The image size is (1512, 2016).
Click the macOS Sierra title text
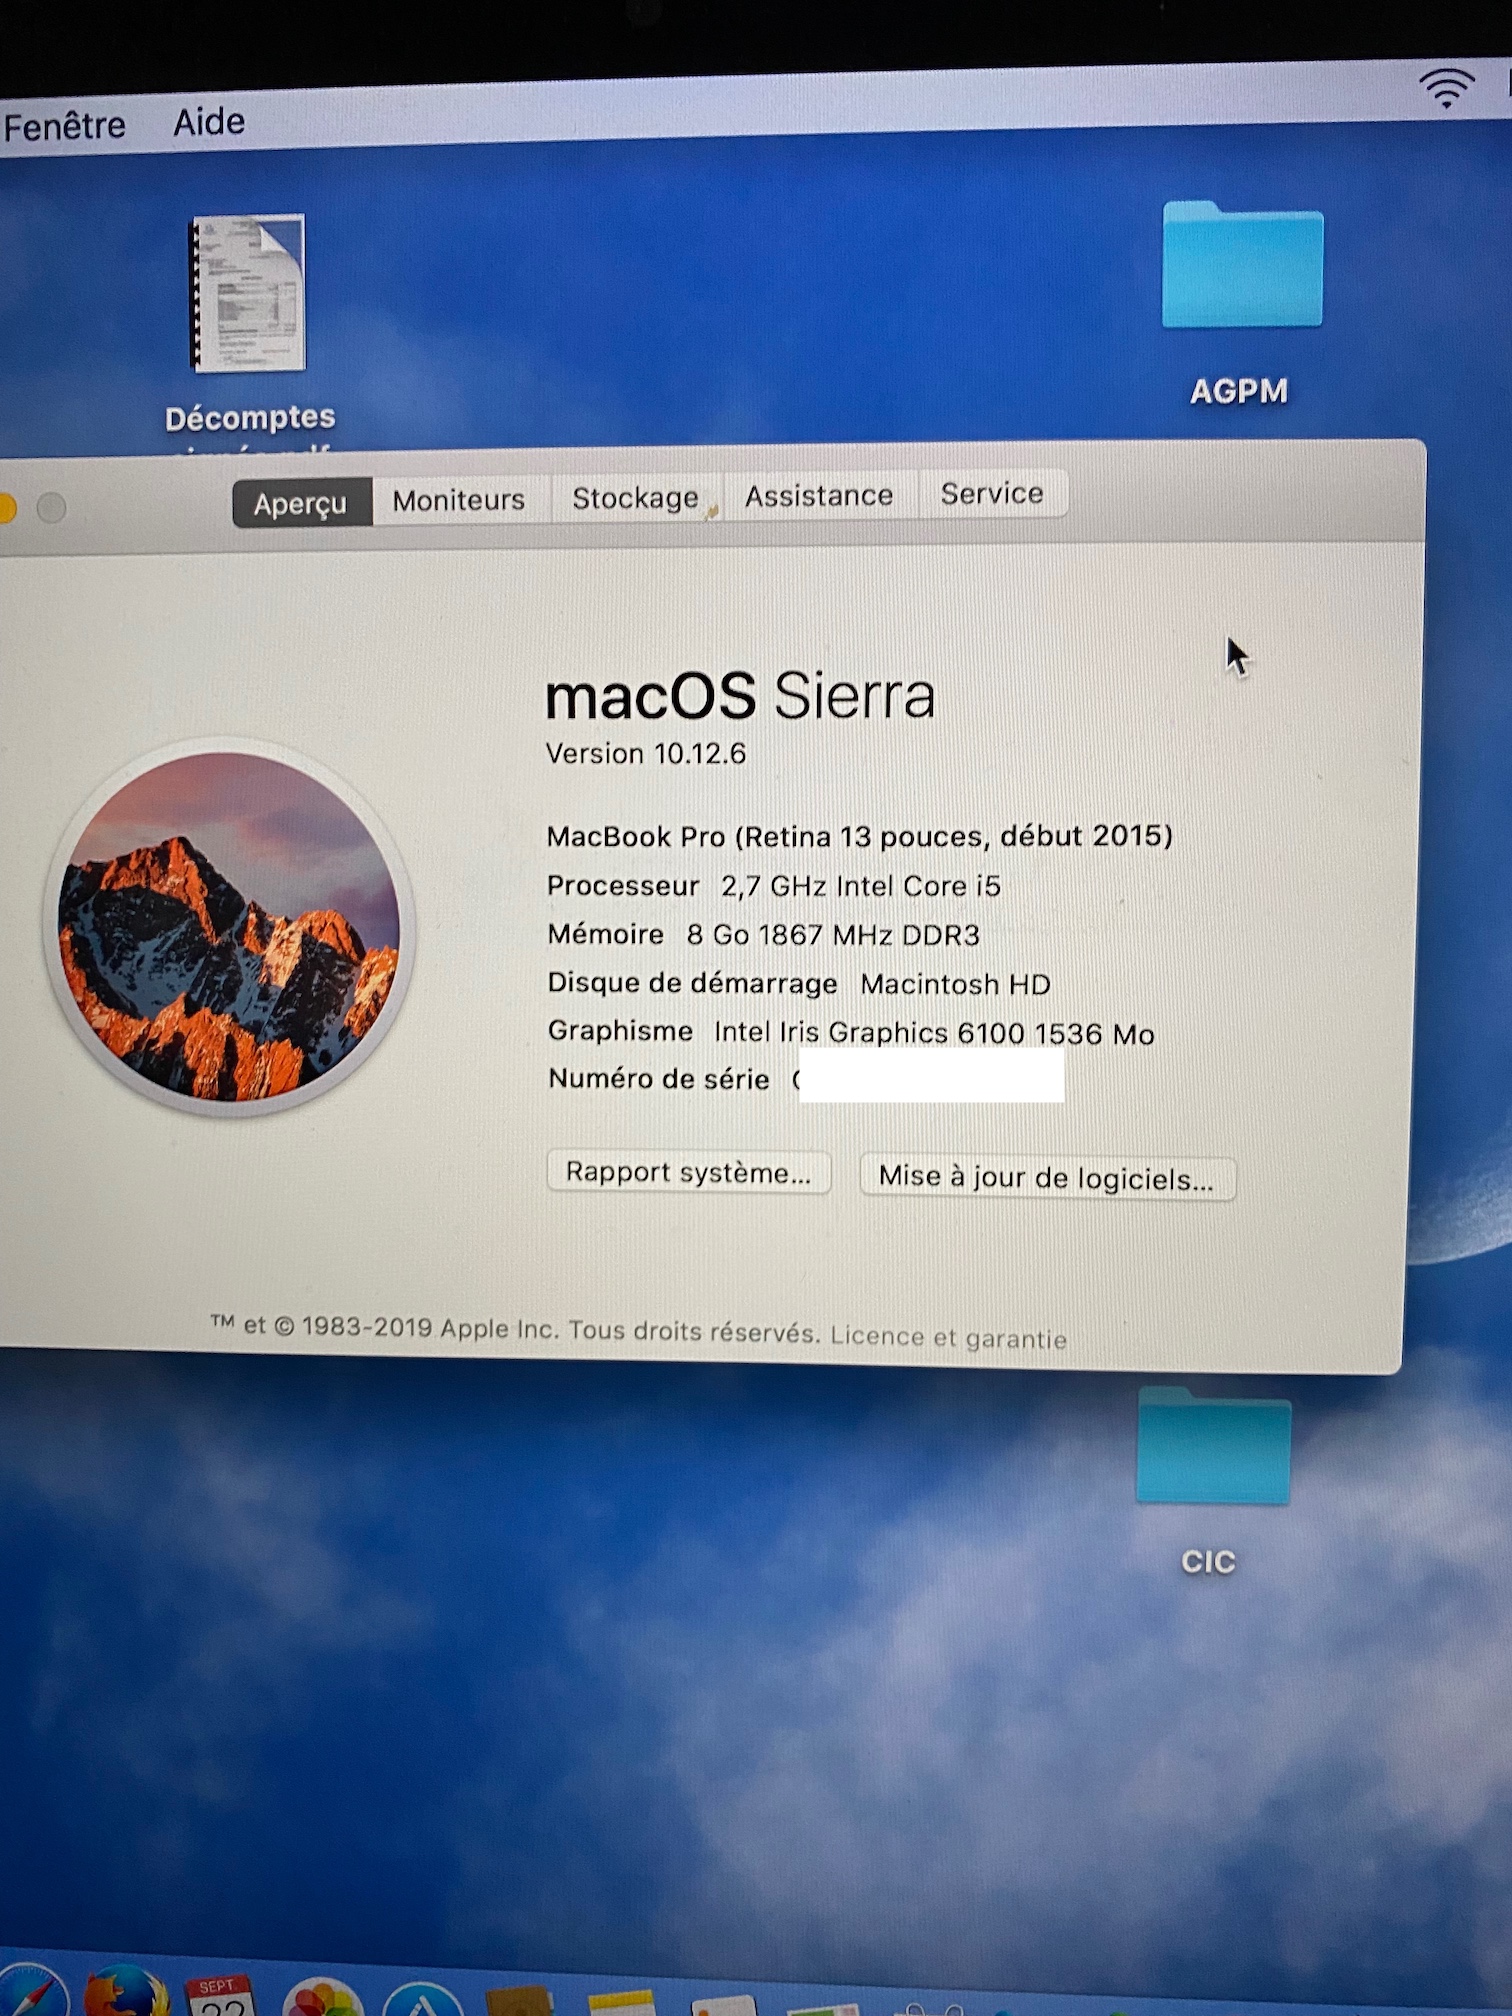tap(740, 696)
